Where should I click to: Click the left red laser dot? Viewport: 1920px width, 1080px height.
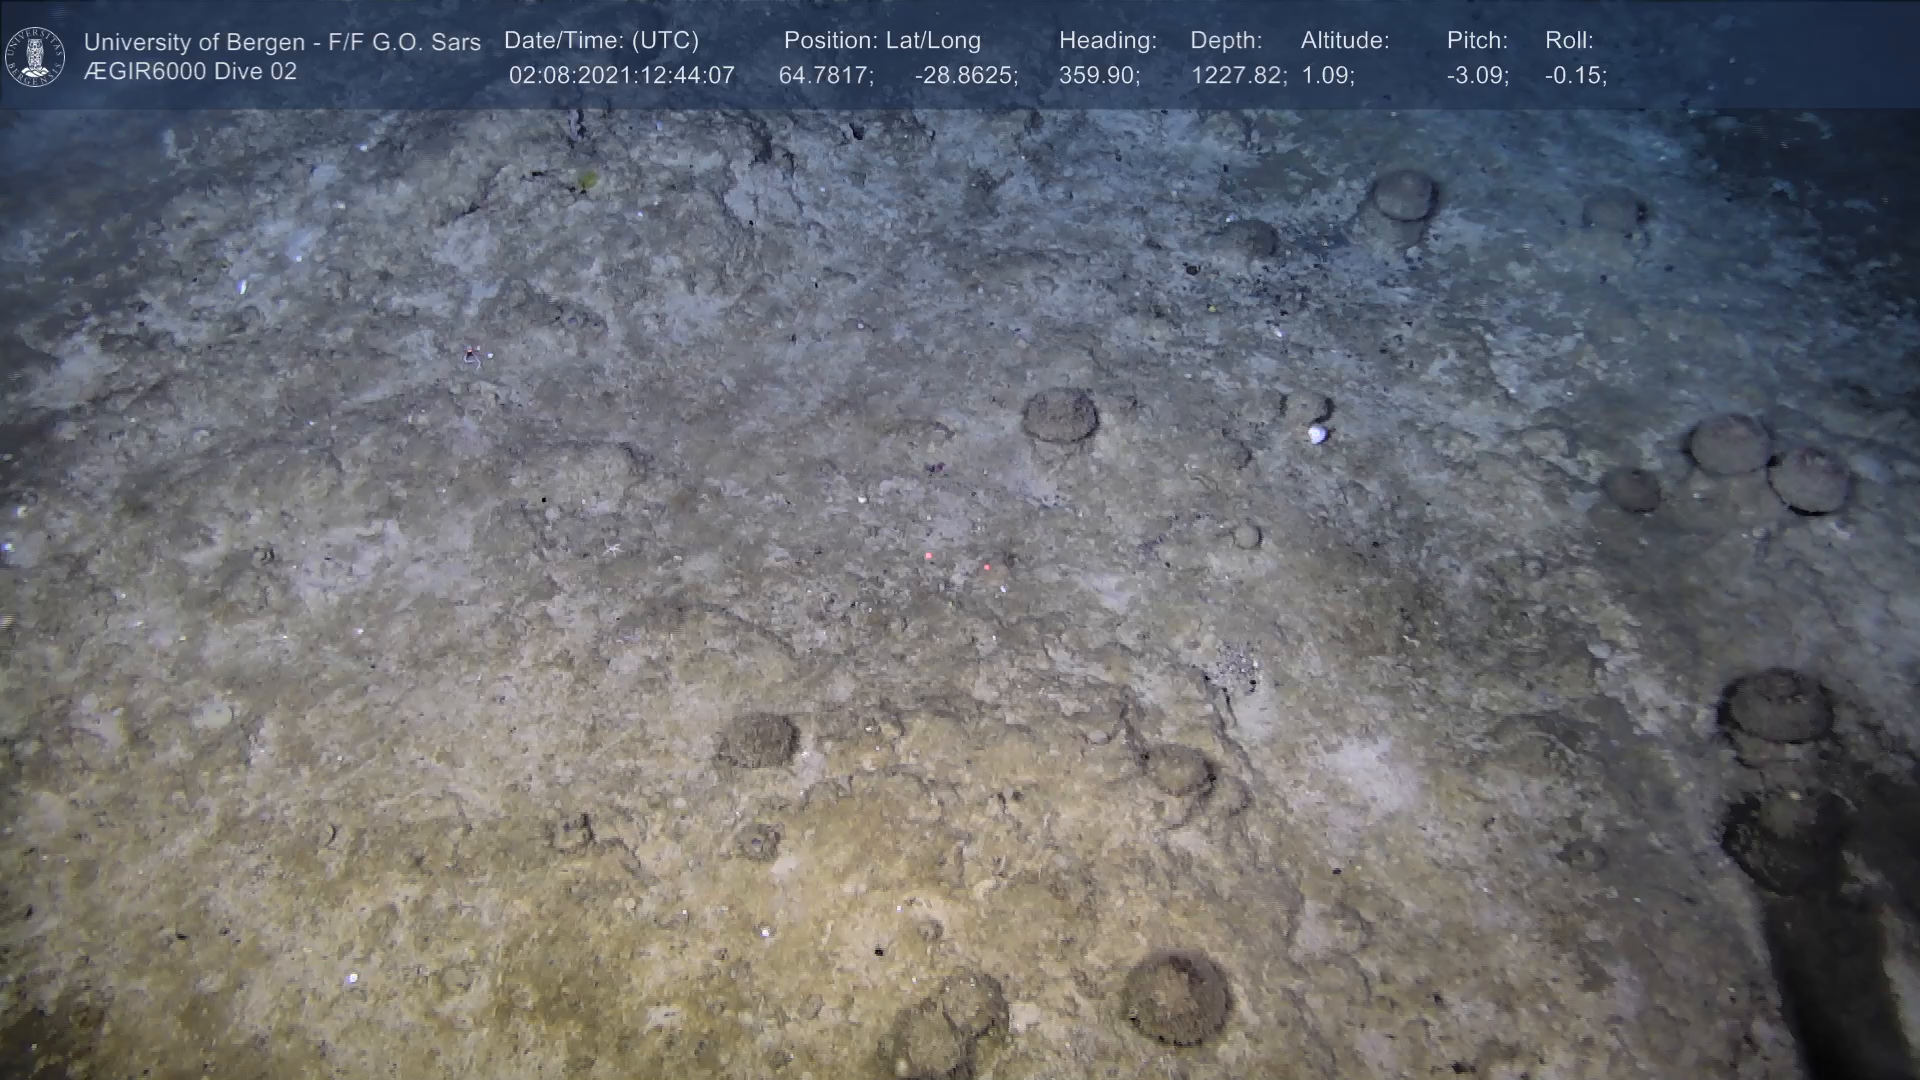click(x=929, y=555)
